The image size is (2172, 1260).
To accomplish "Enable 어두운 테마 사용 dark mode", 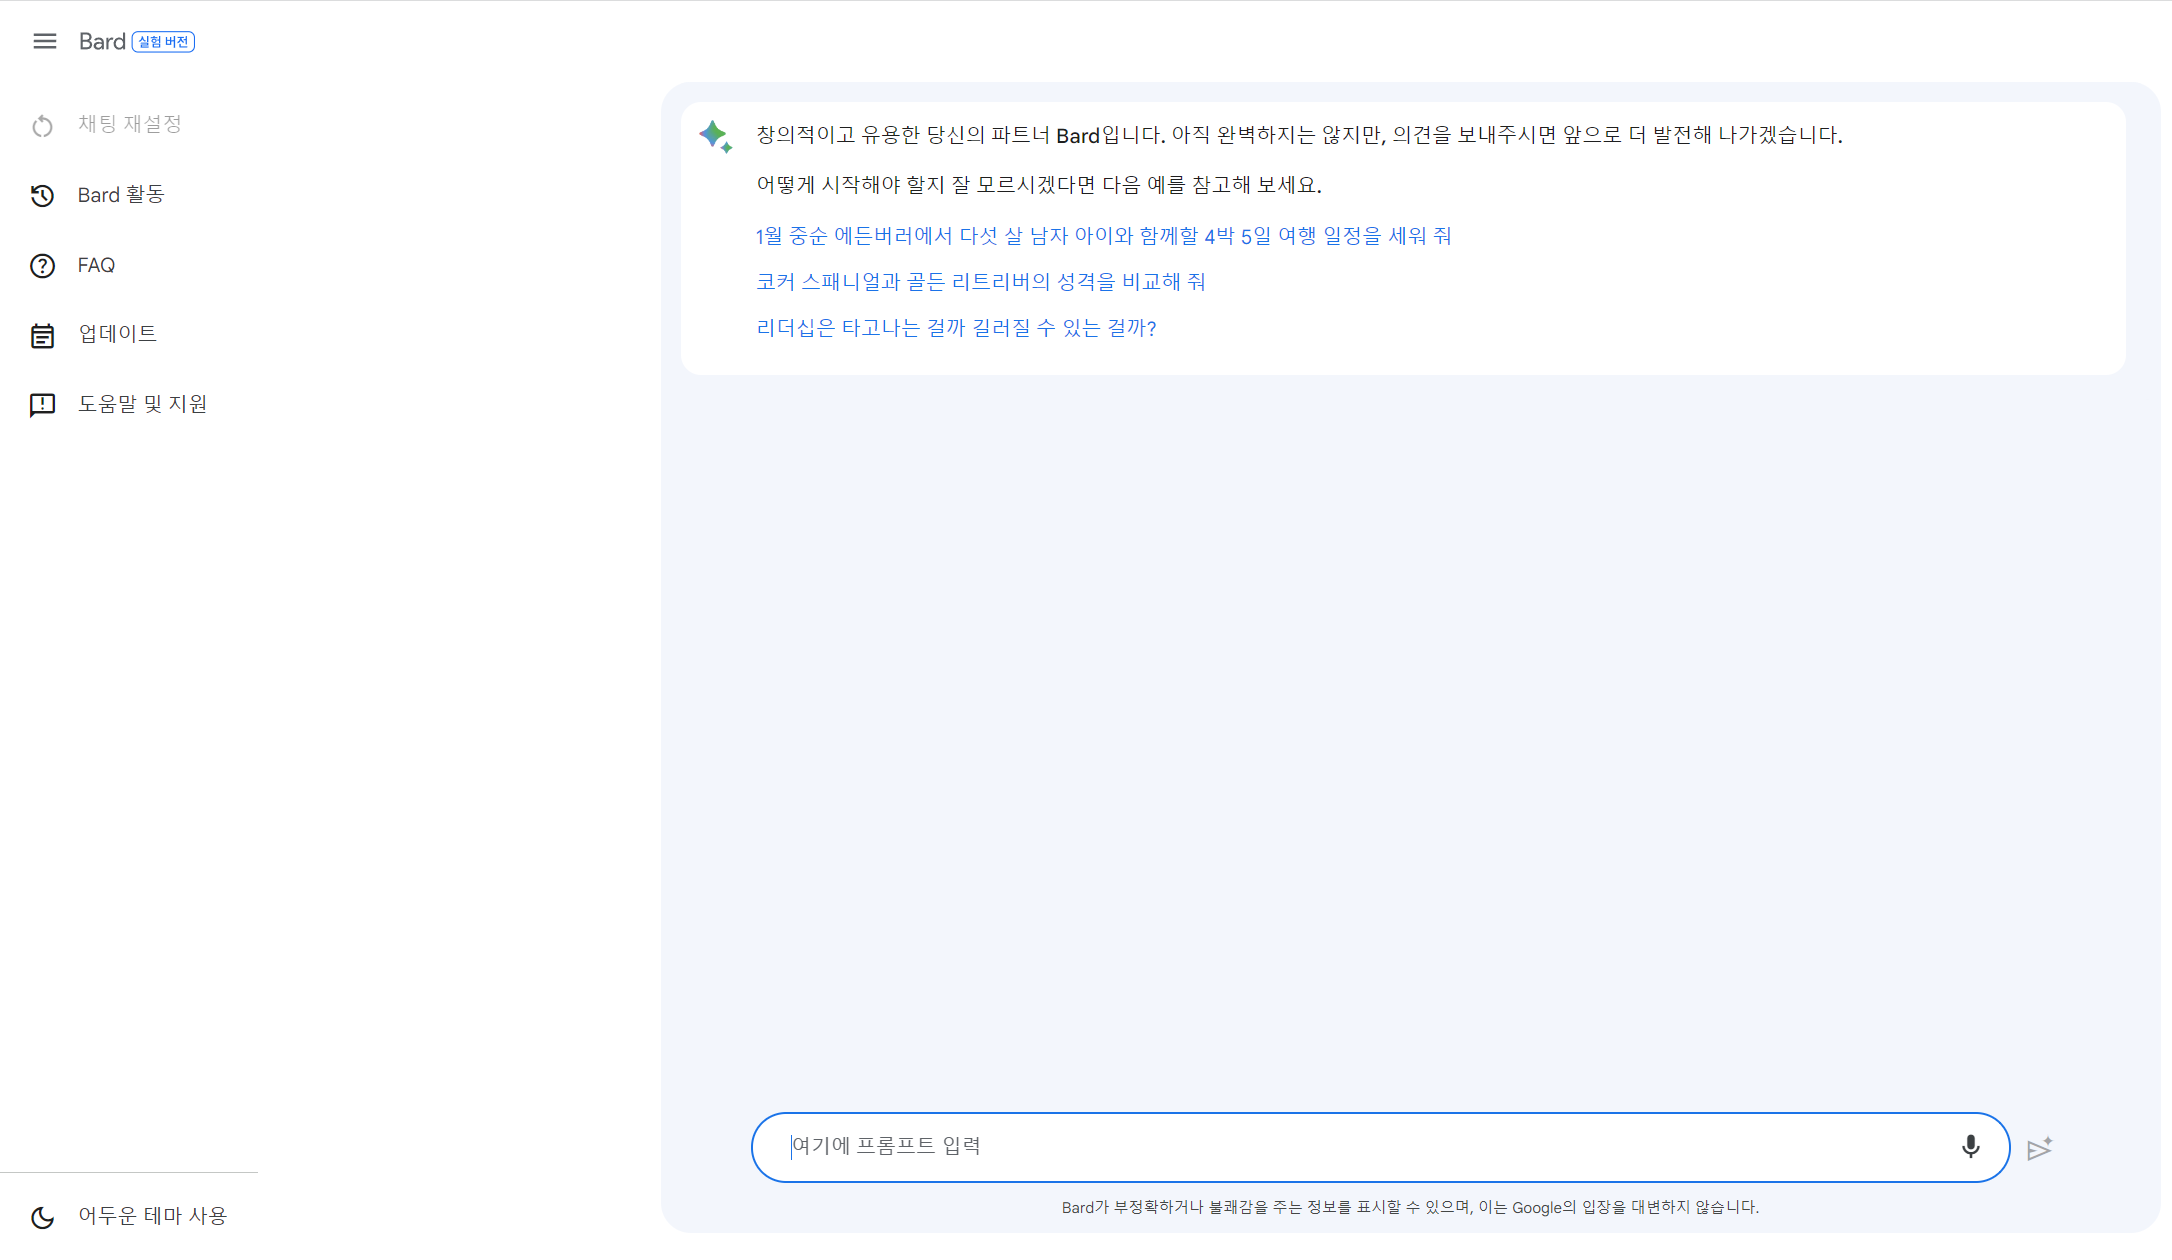I will (x=152, y=1215).
